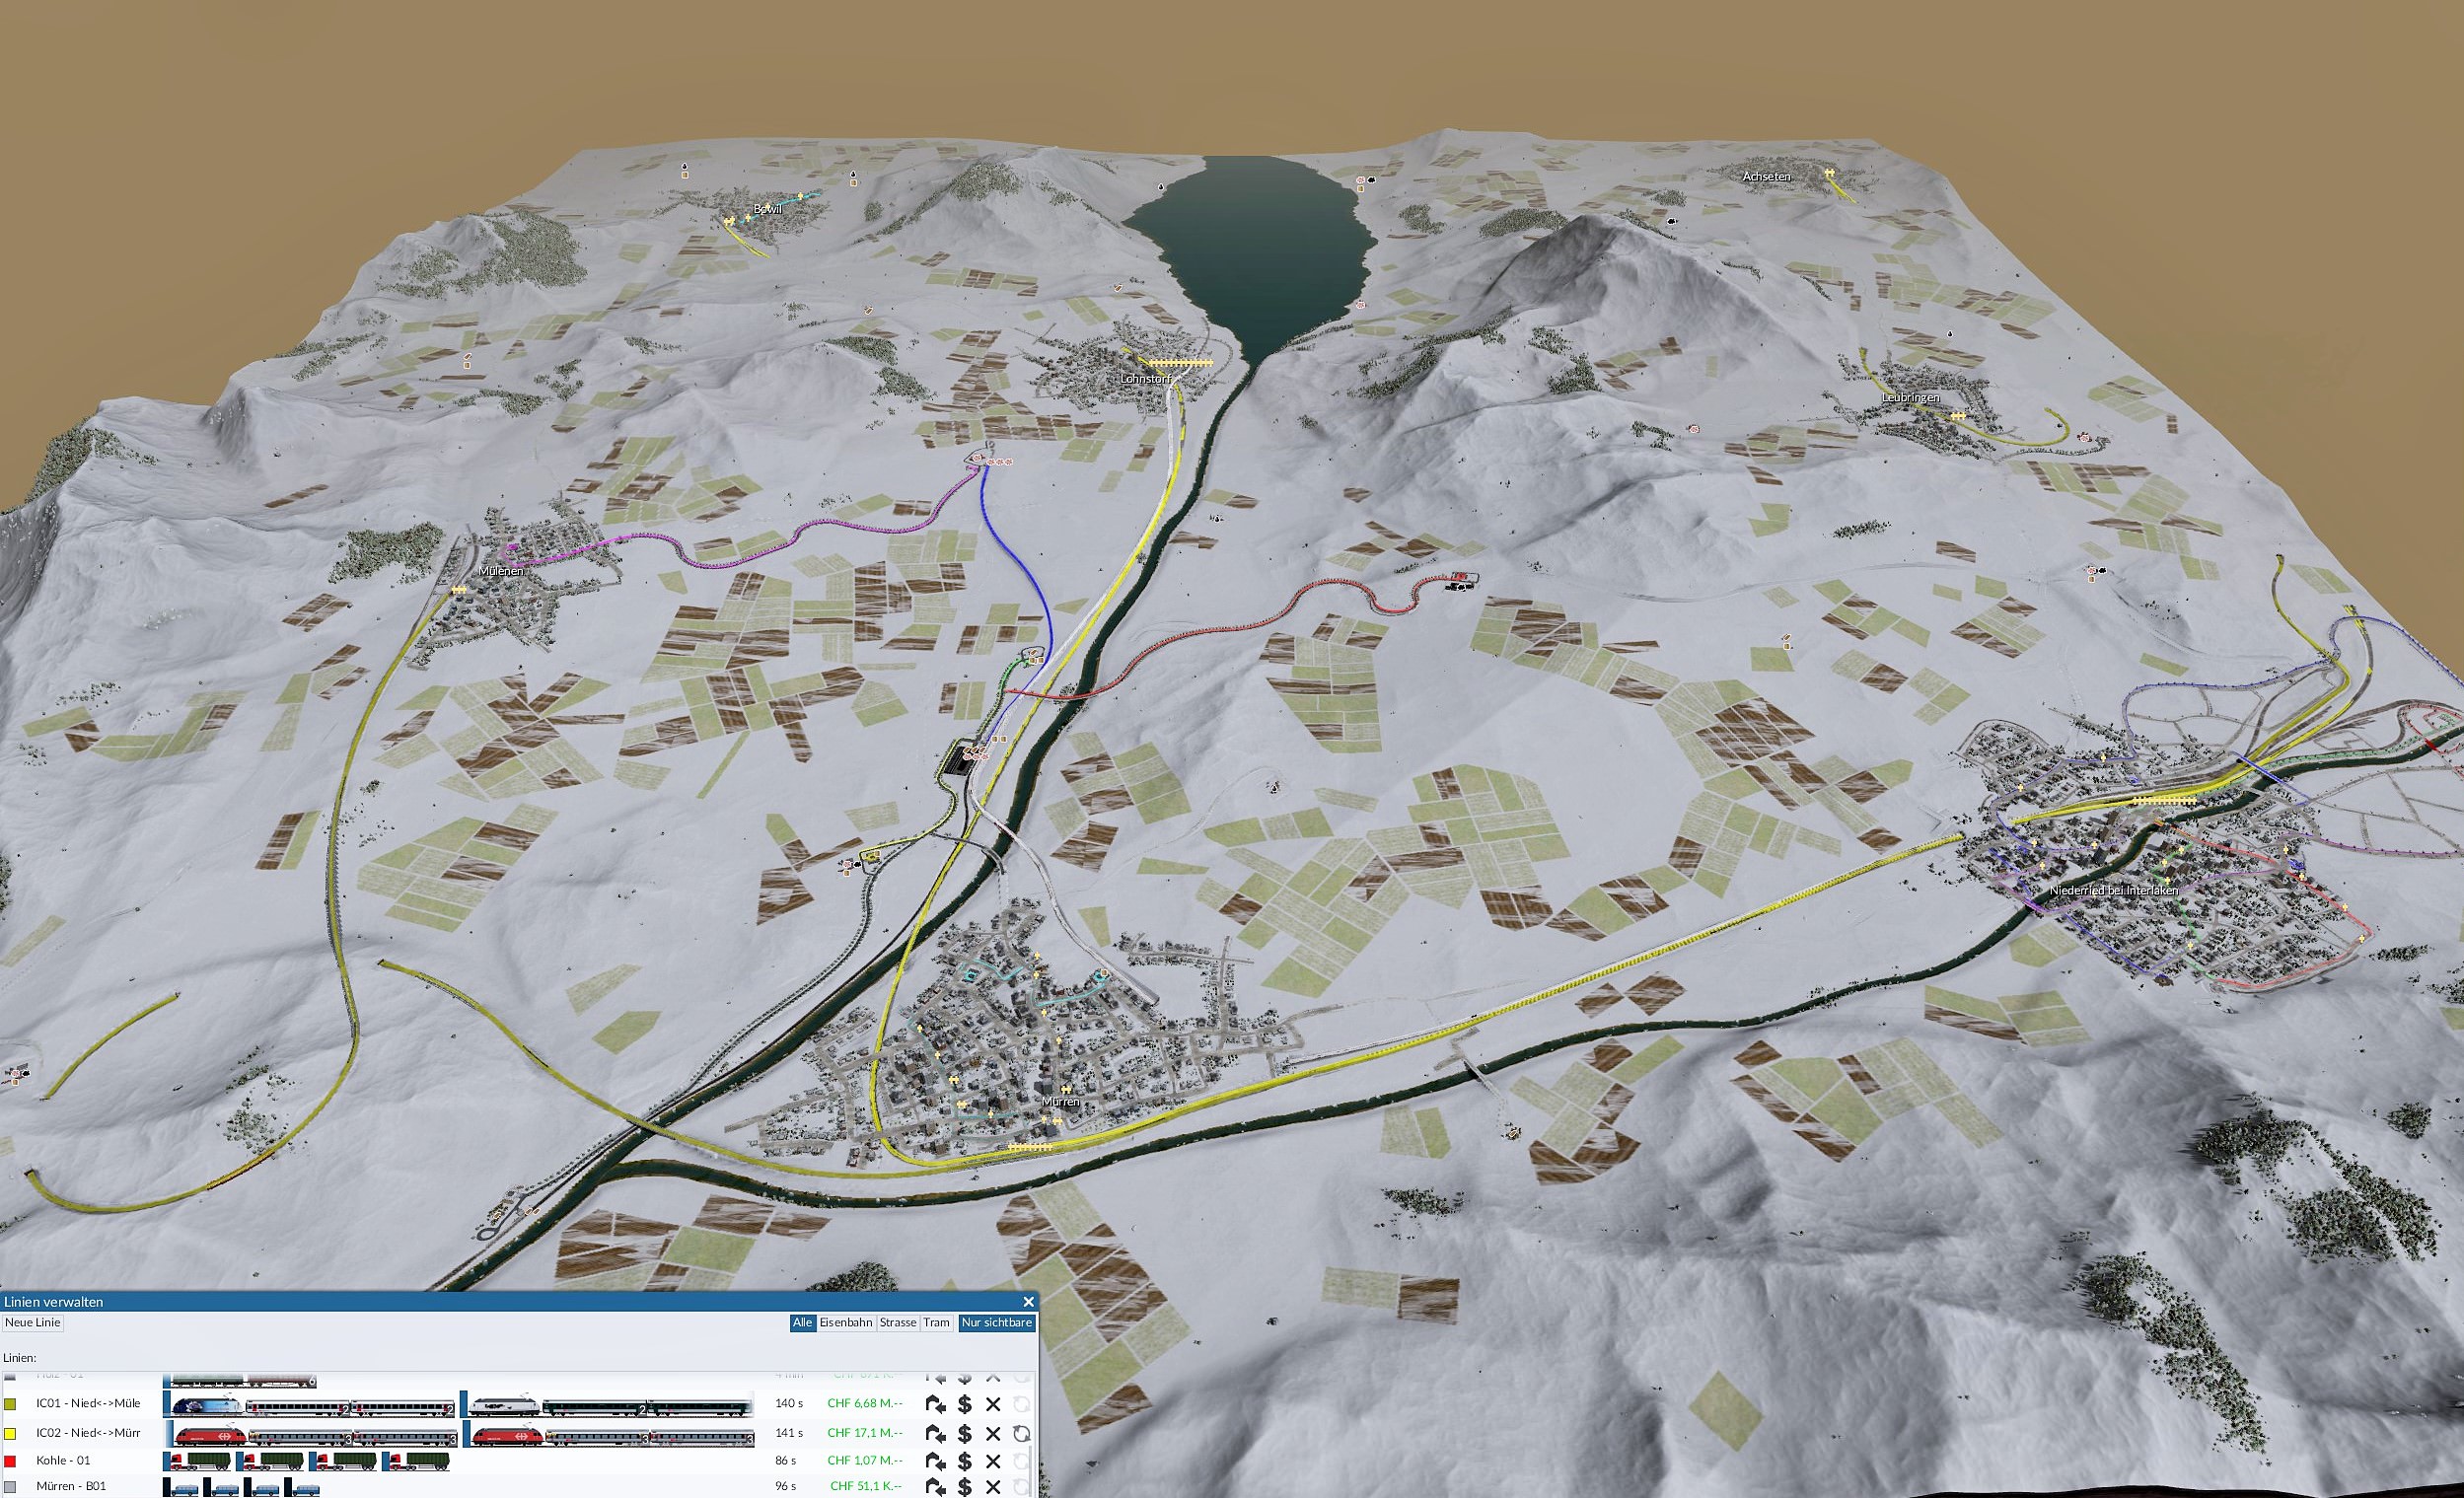Open color swatch for IC01 line
This screenshot has width=2464, height=1498.
(x=10, y=1404)
